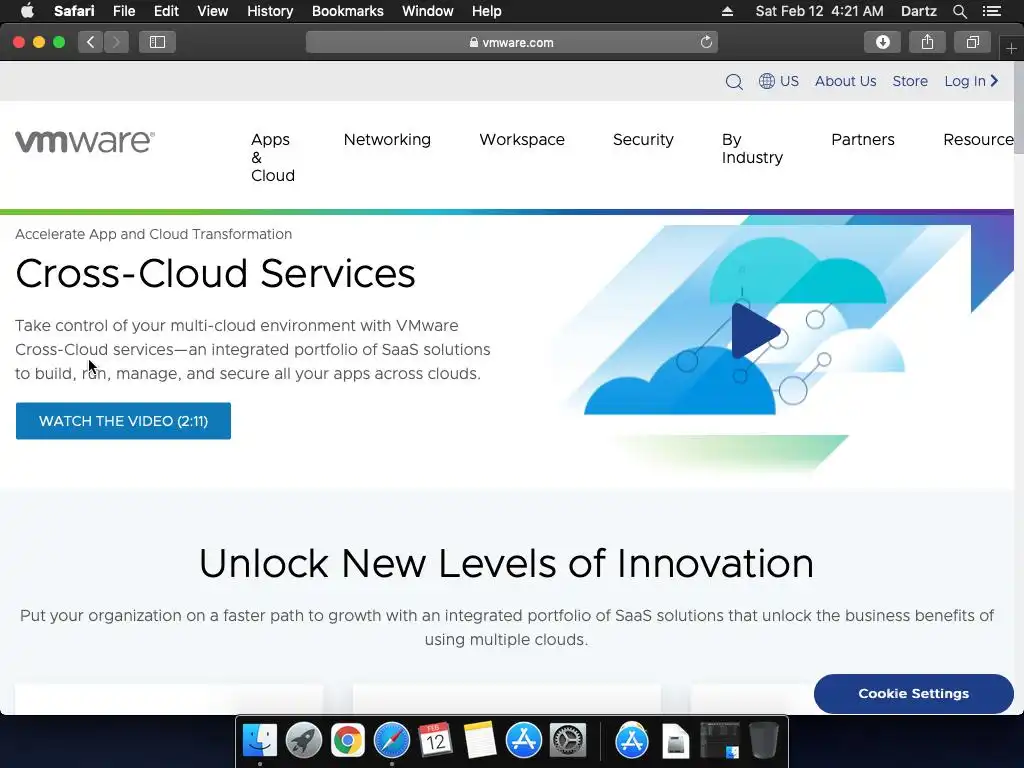This screenshot has width=1024, height=768.
Task: Open Google Chrome from the Dock
Action: [347, 741]
